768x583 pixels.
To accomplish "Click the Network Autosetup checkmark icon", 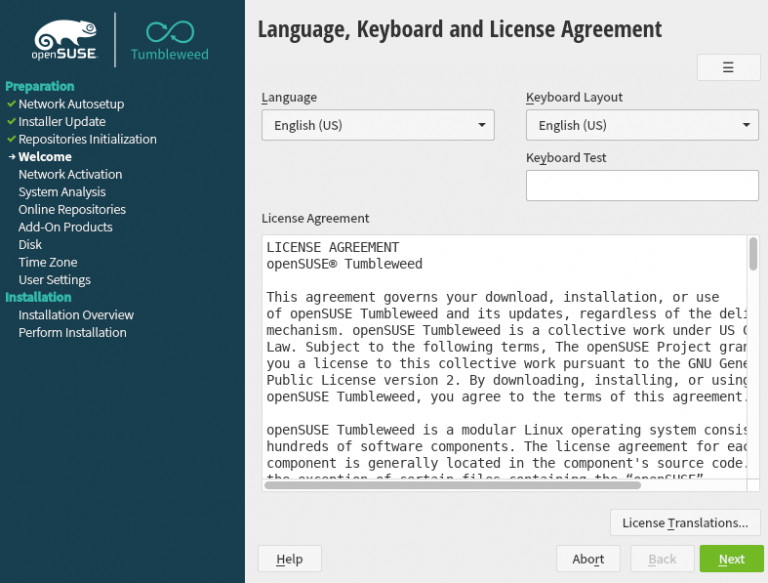I will (x=11, y=104).
